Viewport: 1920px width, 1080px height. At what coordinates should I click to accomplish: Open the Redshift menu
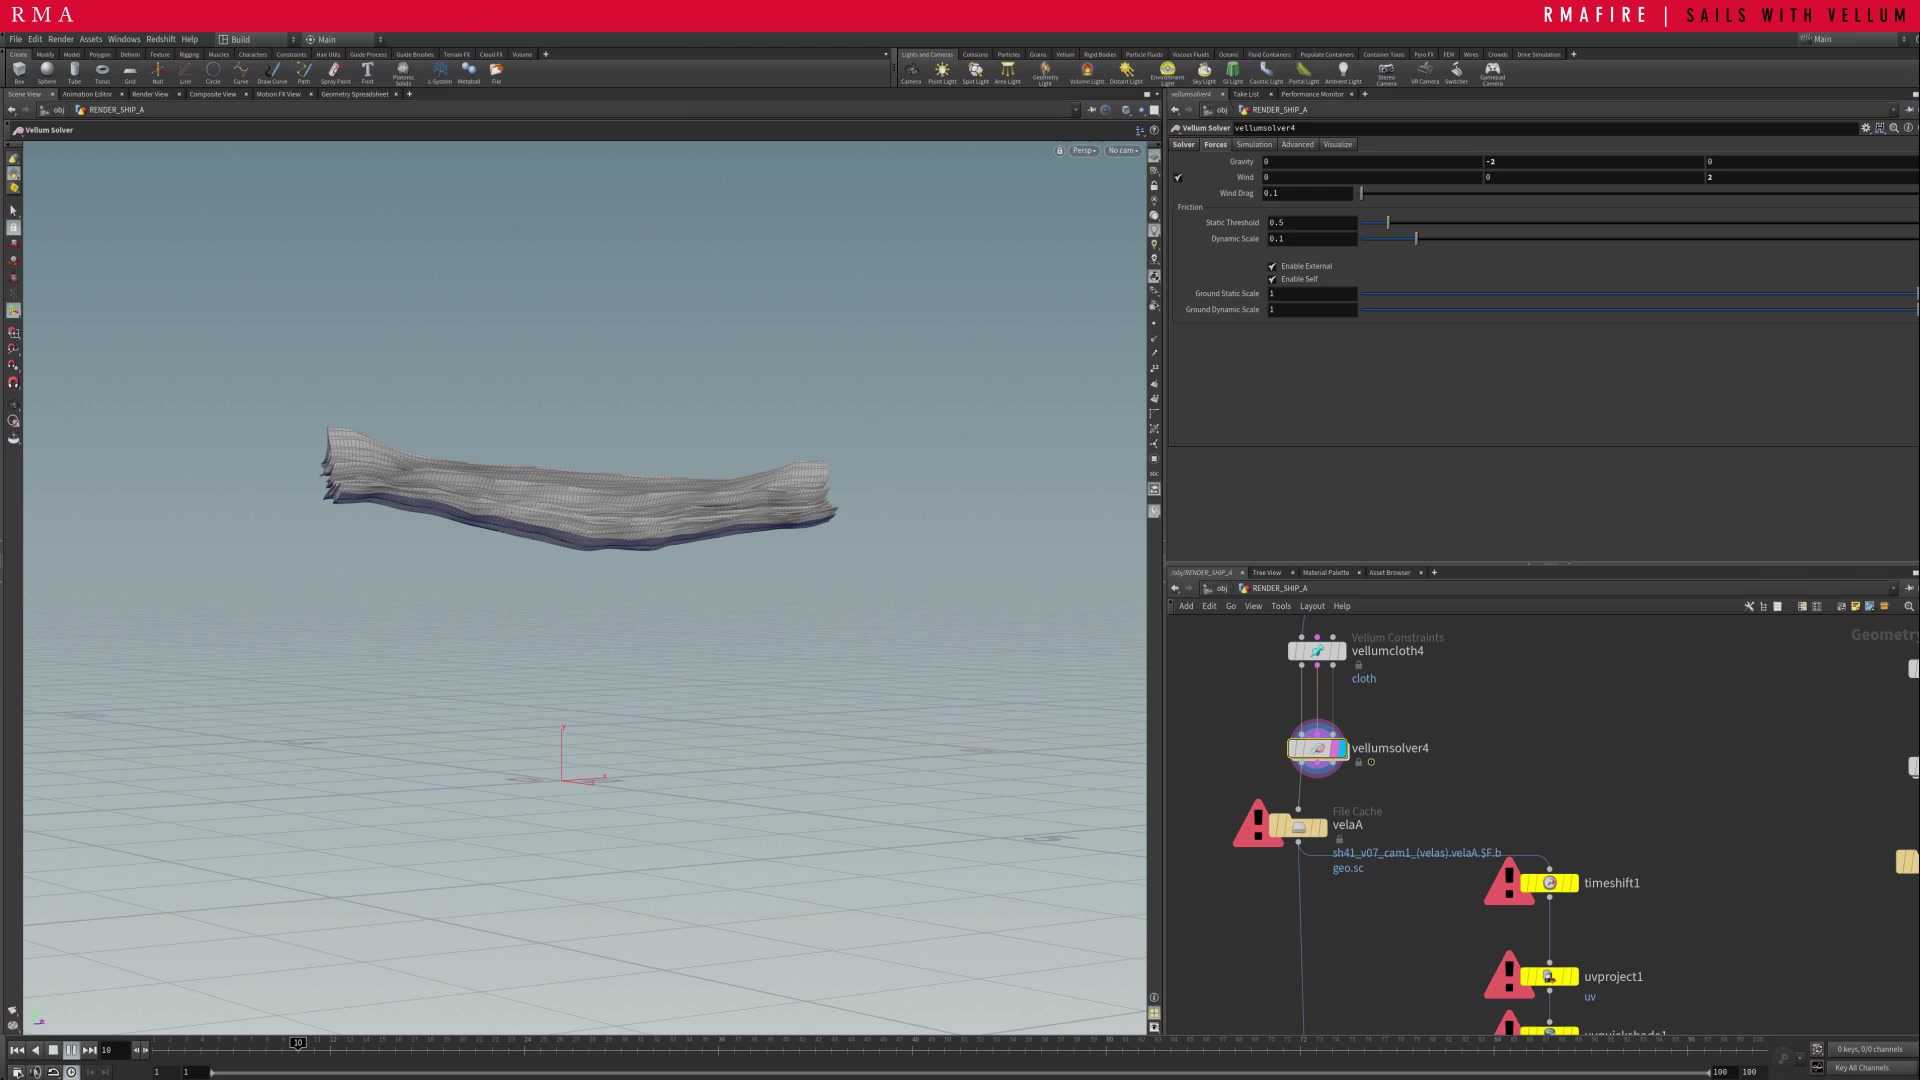coord(160,39)
